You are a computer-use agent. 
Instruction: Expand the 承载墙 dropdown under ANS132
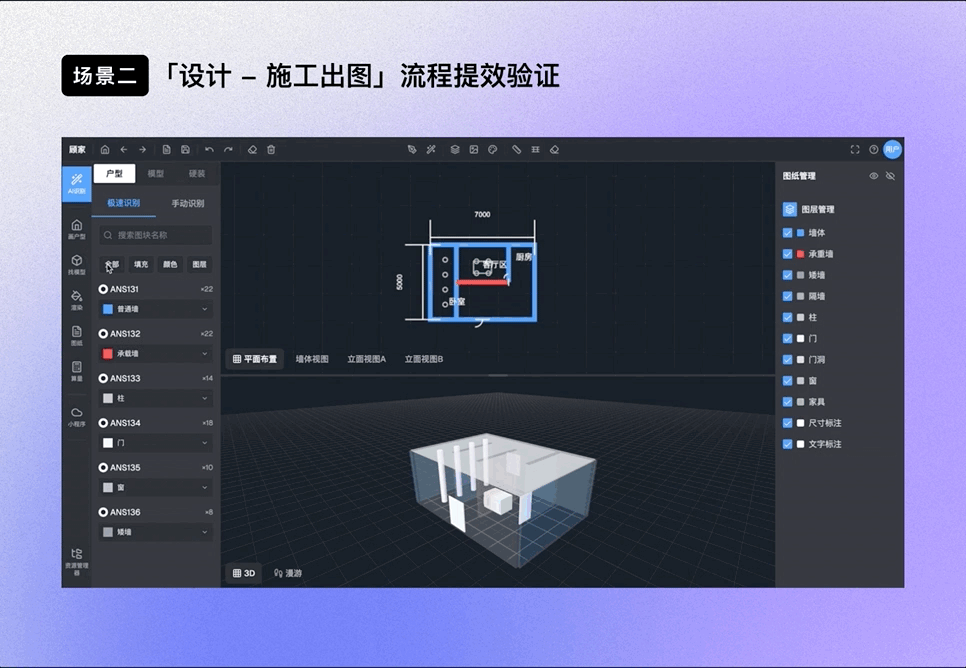(x=156, y=354)
